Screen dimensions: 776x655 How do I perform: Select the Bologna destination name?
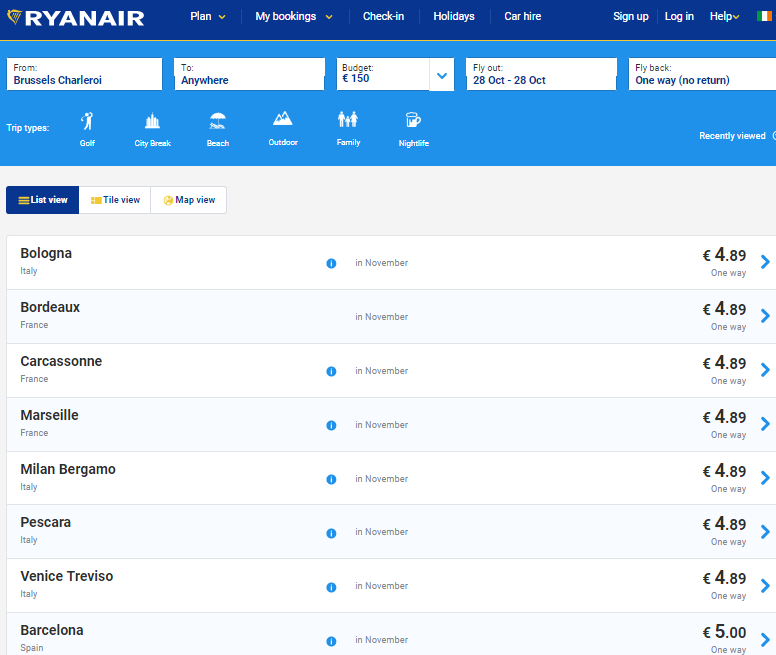point(46,253)
